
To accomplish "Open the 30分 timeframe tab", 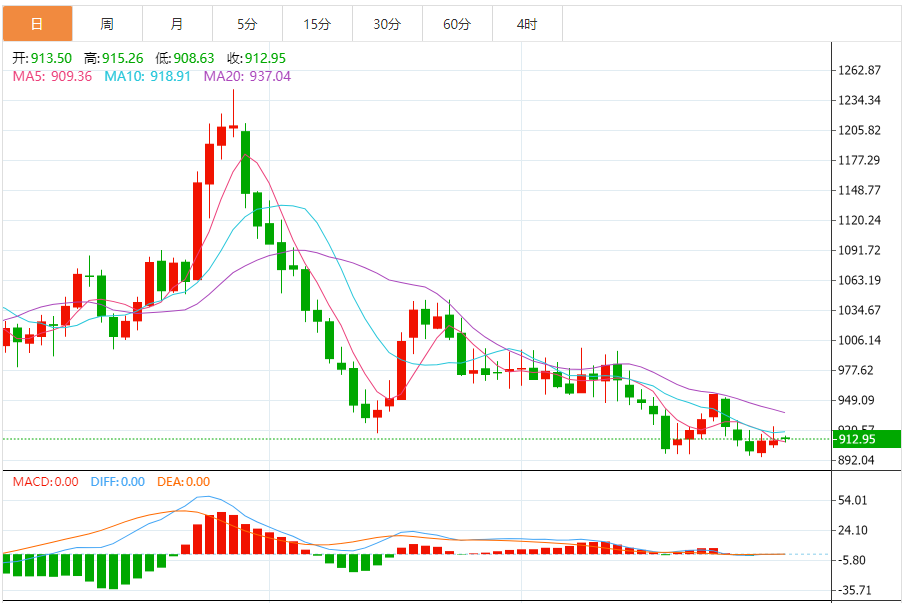I will click(387, 24).
